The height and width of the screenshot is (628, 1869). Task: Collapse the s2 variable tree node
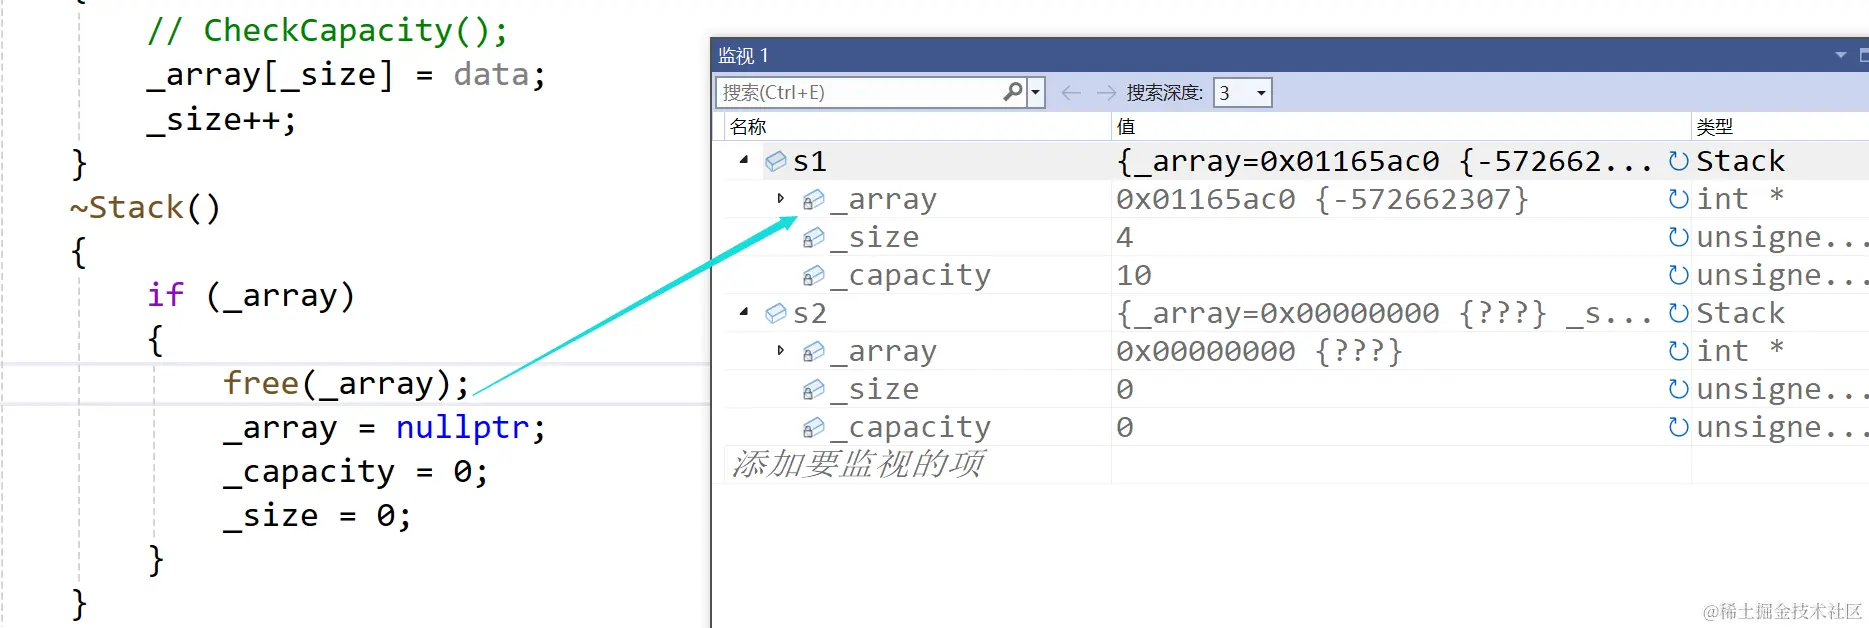[x=743, y=312]
